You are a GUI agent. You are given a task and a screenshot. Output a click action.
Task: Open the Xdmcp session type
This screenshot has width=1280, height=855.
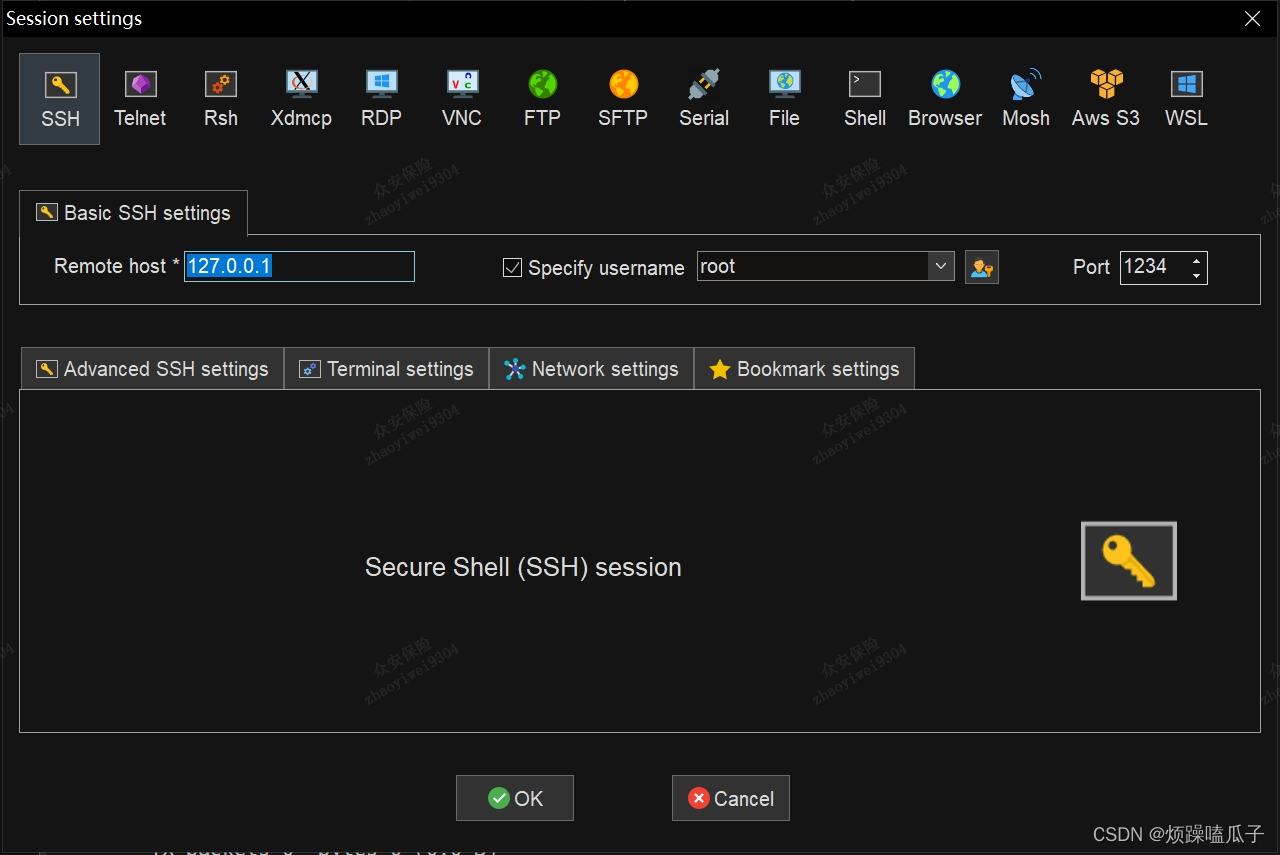tap(301, 98)
